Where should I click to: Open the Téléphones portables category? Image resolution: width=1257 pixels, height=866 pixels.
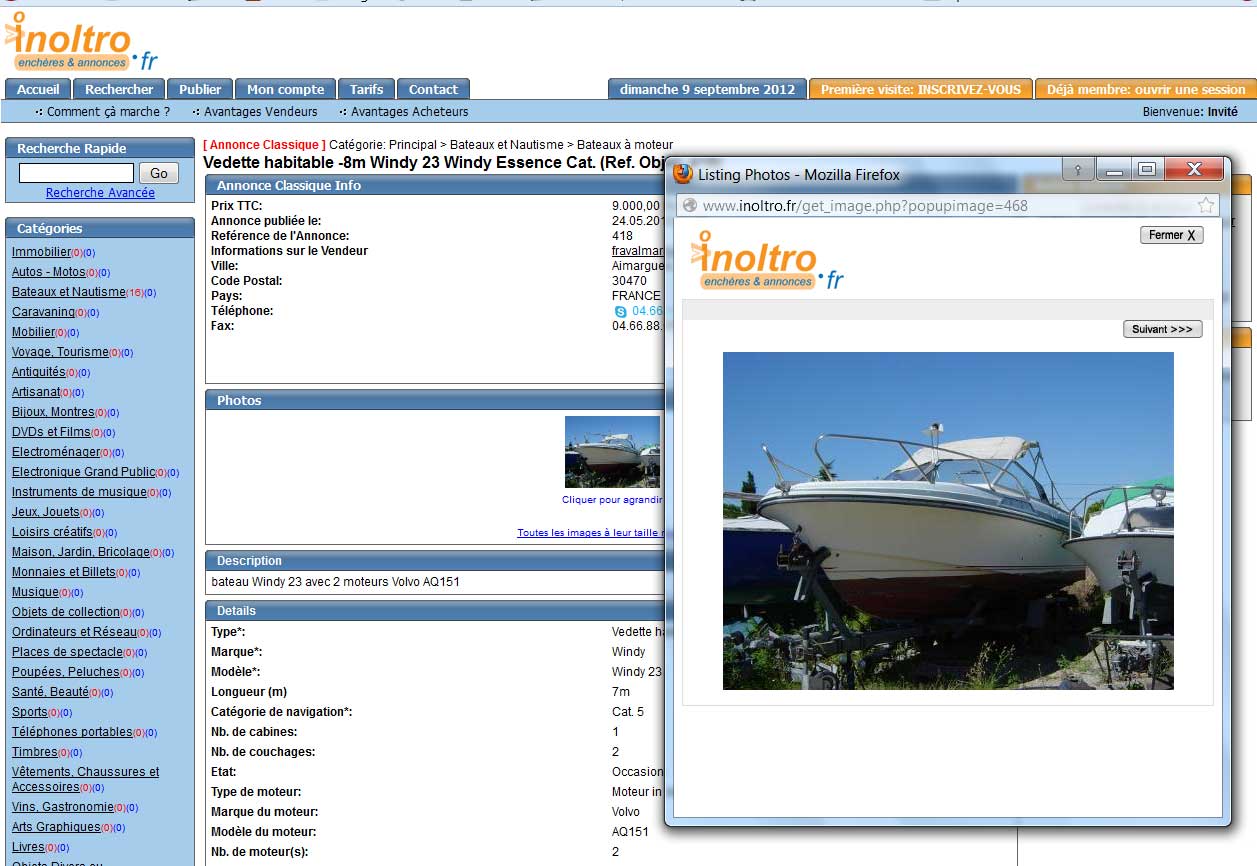72,732
